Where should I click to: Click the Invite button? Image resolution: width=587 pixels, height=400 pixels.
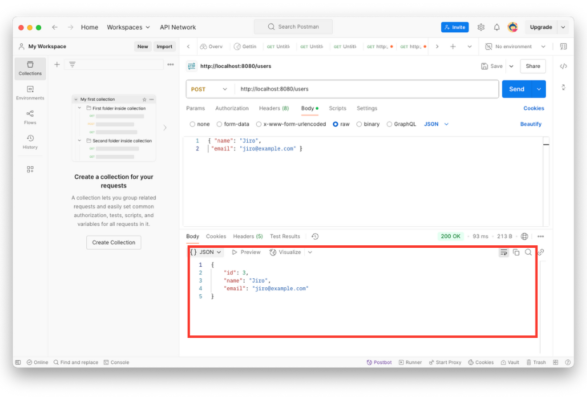pyautogui.click(x=455, y=27)
